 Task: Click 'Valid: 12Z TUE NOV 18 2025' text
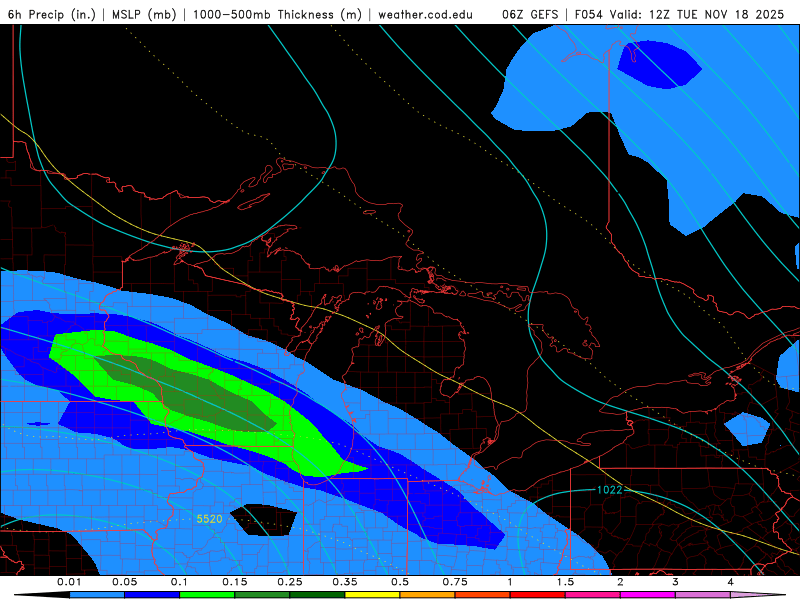pos(697,14)
